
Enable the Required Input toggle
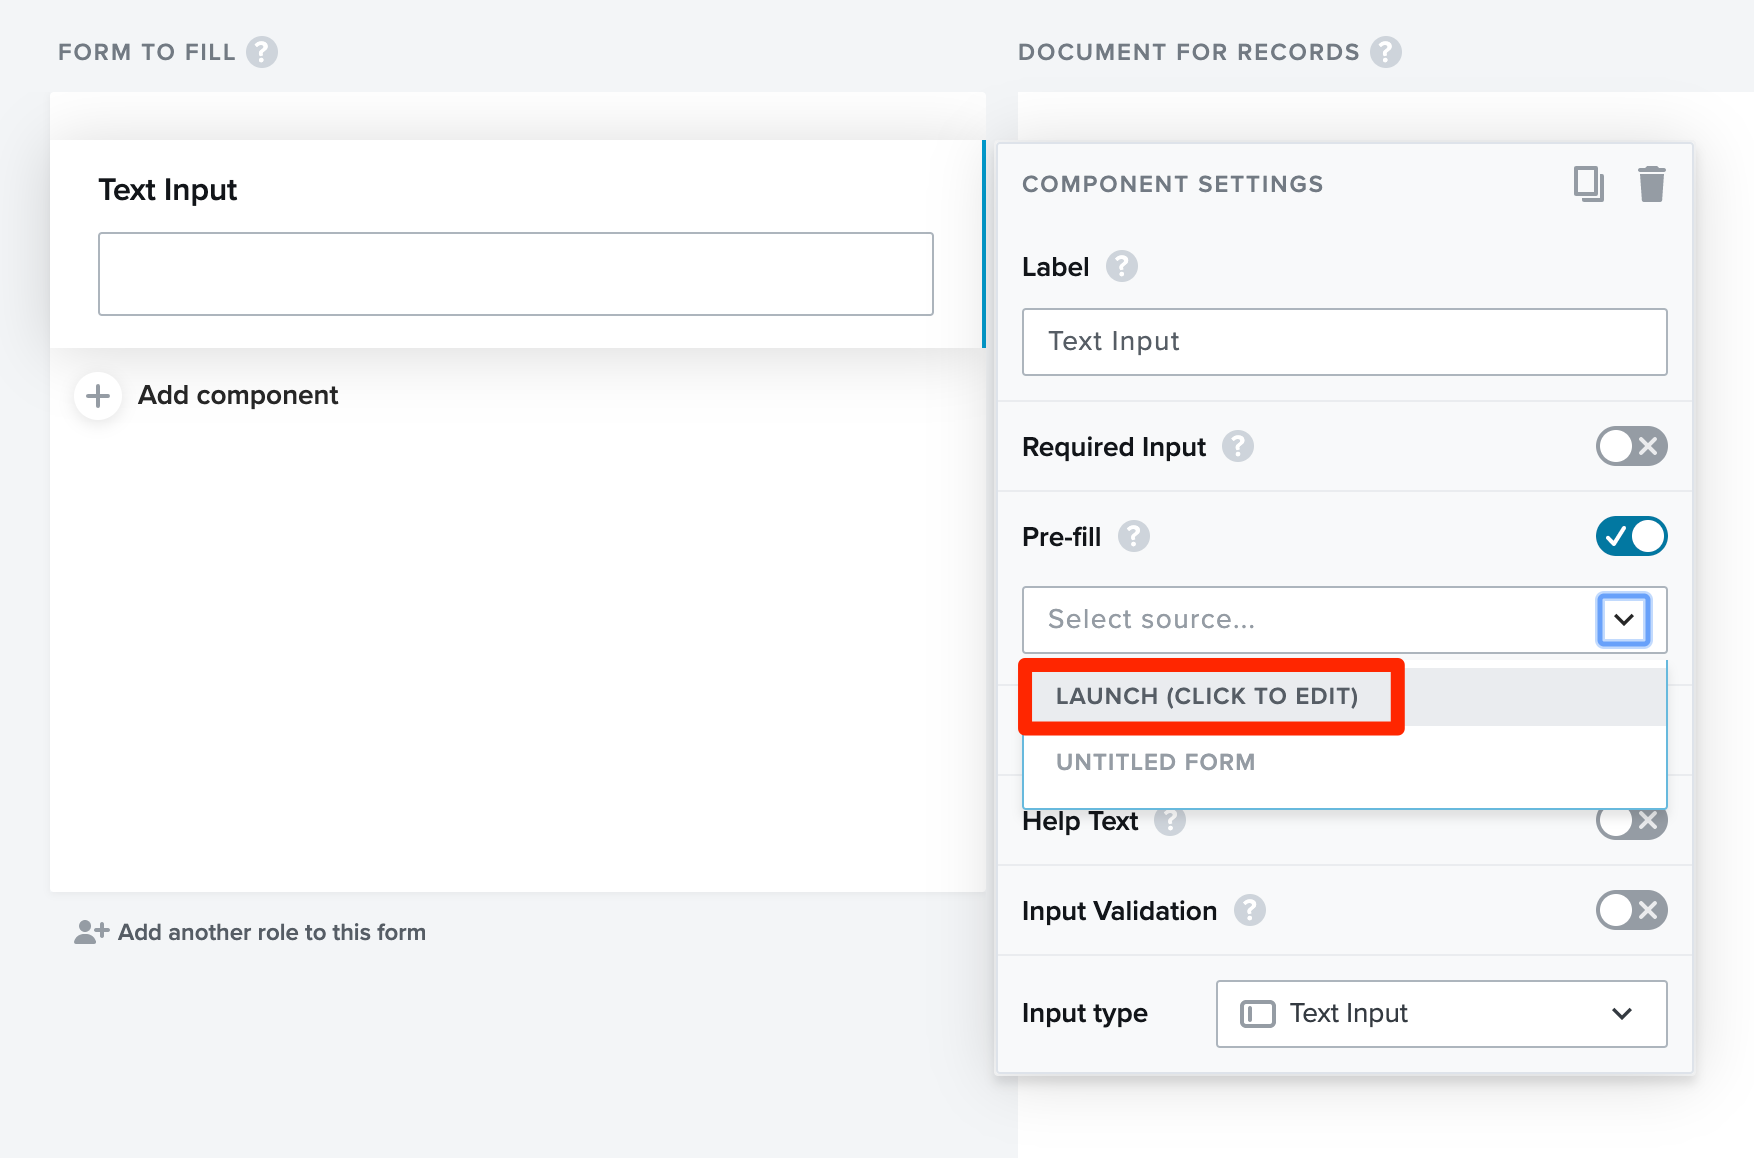[1630, 446]
